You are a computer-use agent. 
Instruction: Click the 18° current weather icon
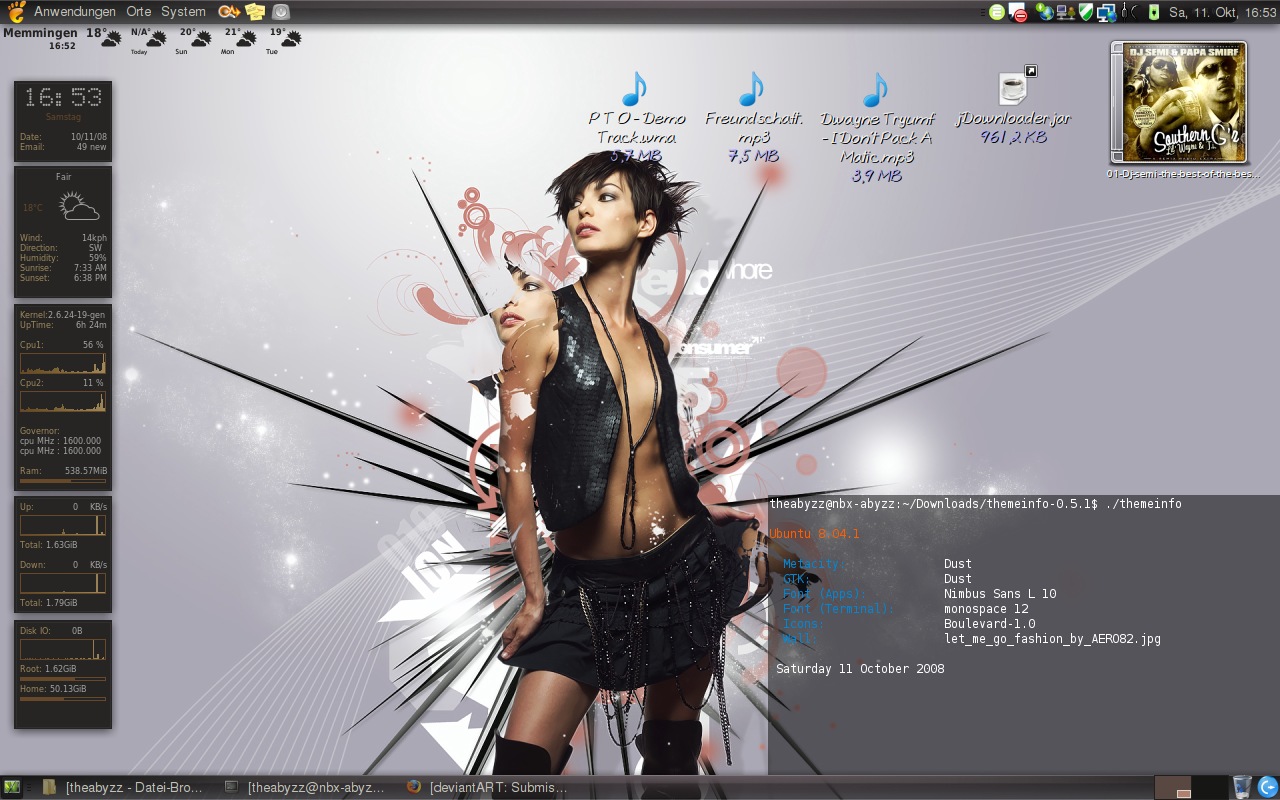(x=113, y=38)
